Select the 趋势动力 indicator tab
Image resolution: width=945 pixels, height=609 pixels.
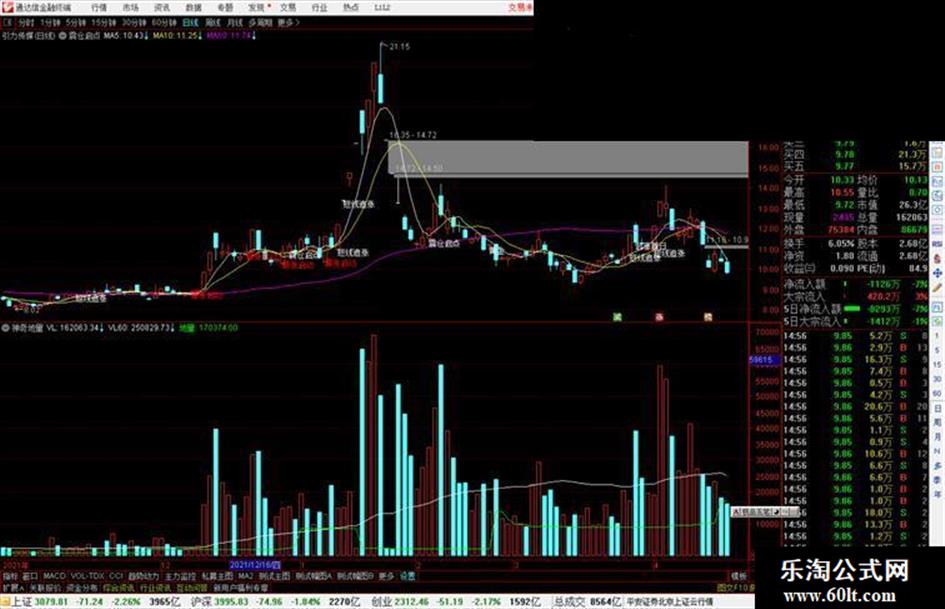(x=143, y=576)
